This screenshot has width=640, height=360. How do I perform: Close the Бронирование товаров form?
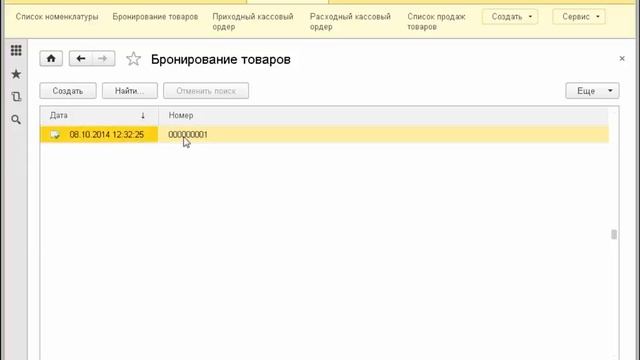[622, 59]
